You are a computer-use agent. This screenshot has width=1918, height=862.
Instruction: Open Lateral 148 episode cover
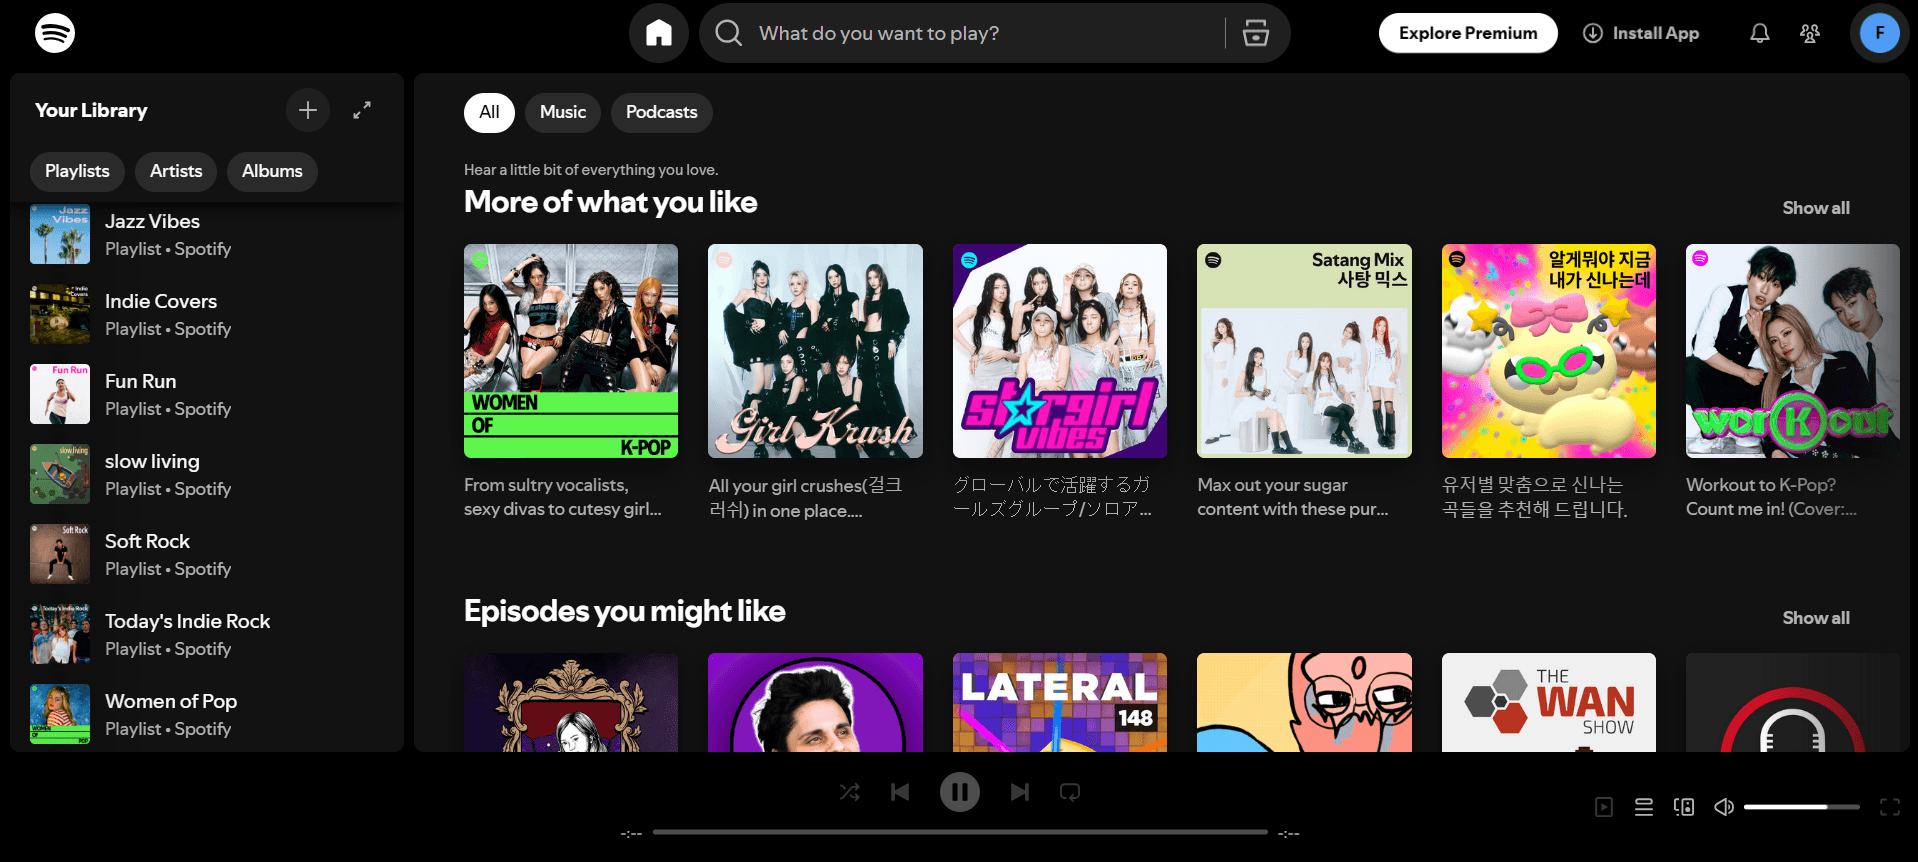(x=1060, y=702)
